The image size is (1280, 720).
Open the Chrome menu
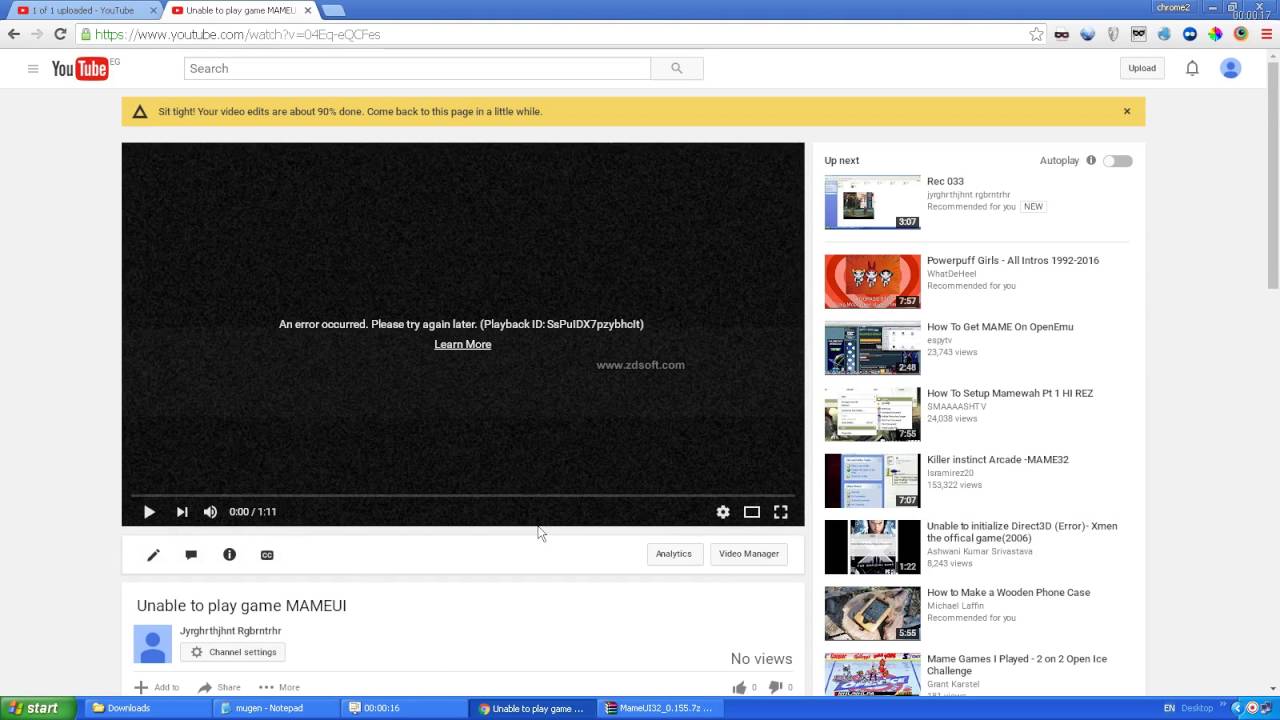pos(1265,34)
